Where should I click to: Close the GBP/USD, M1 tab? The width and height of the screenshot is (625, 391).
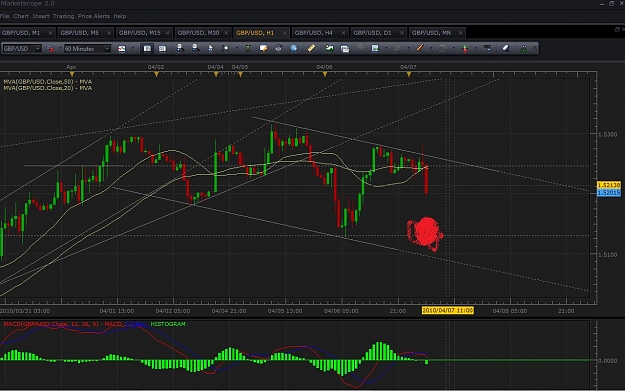50,33
